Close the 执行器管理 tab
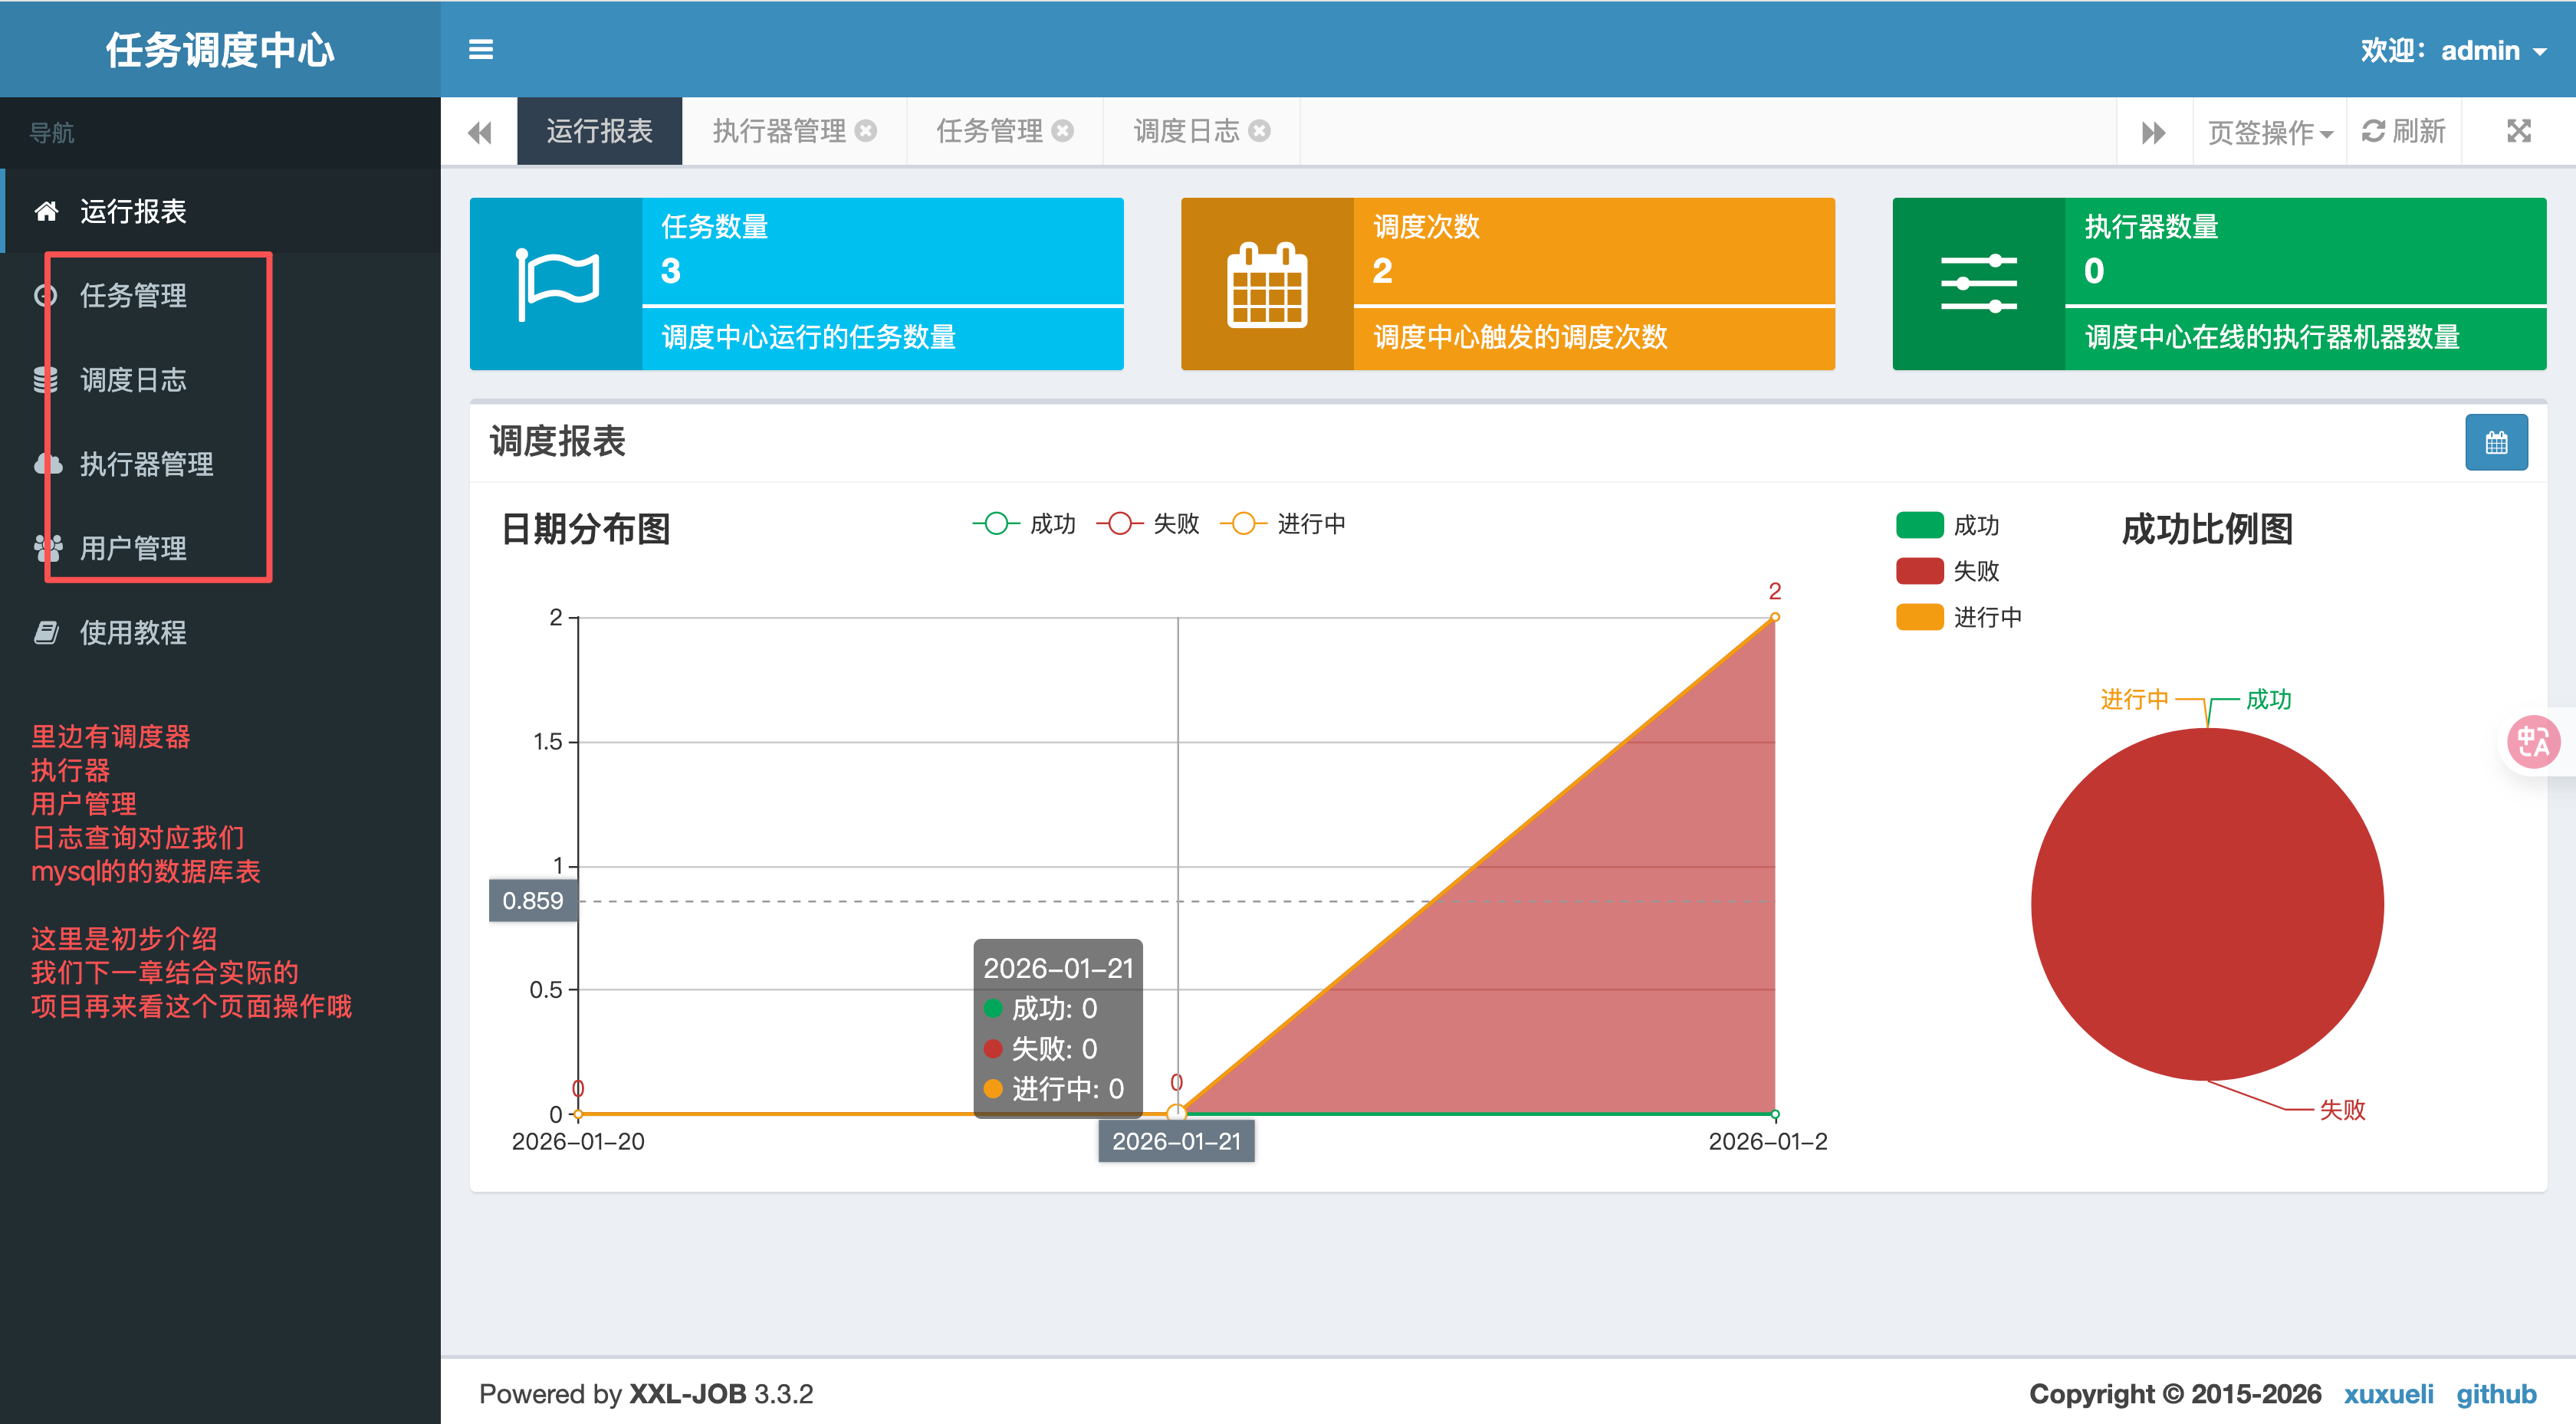Screen dimensions: 2576x1424 point(866,131)
